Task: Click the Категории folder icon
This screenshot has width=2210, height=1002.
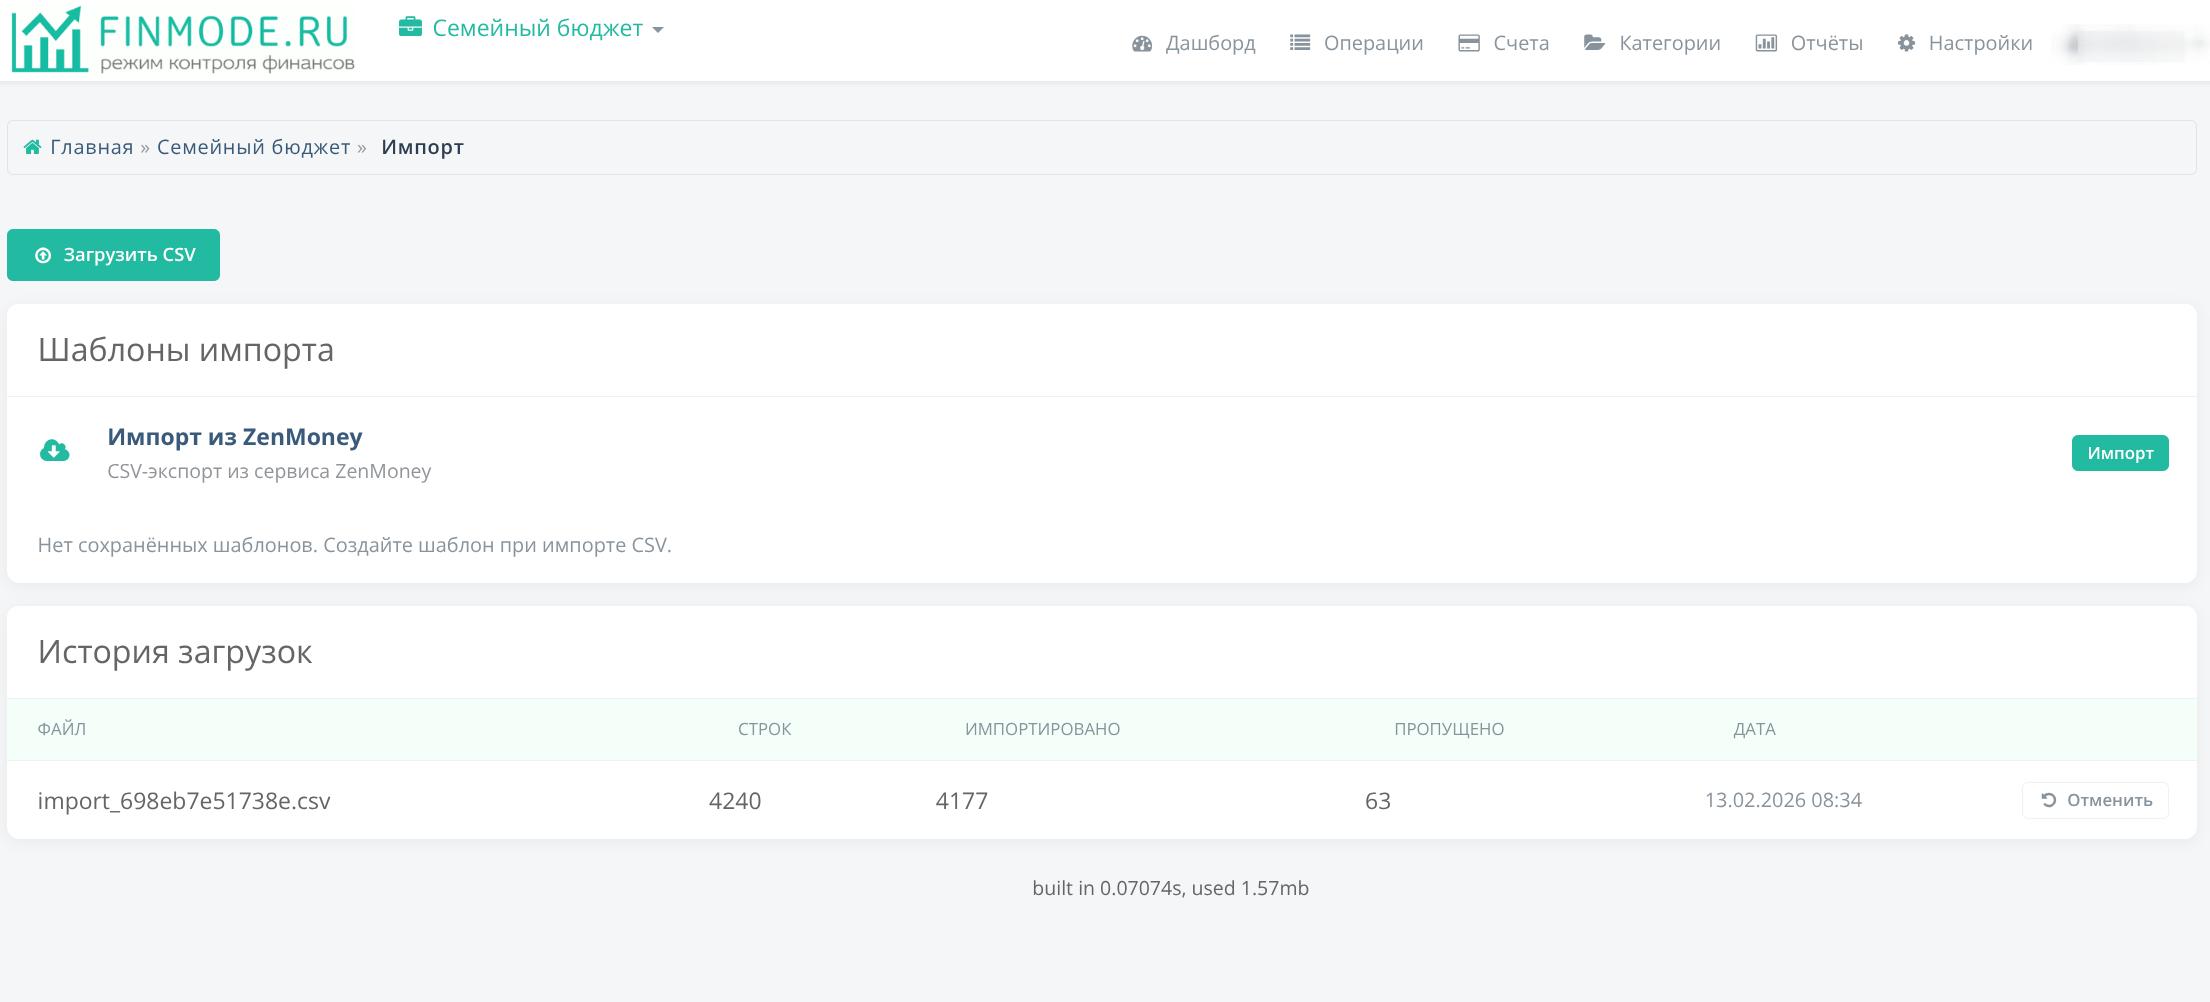Action: tap(1594, 43)
